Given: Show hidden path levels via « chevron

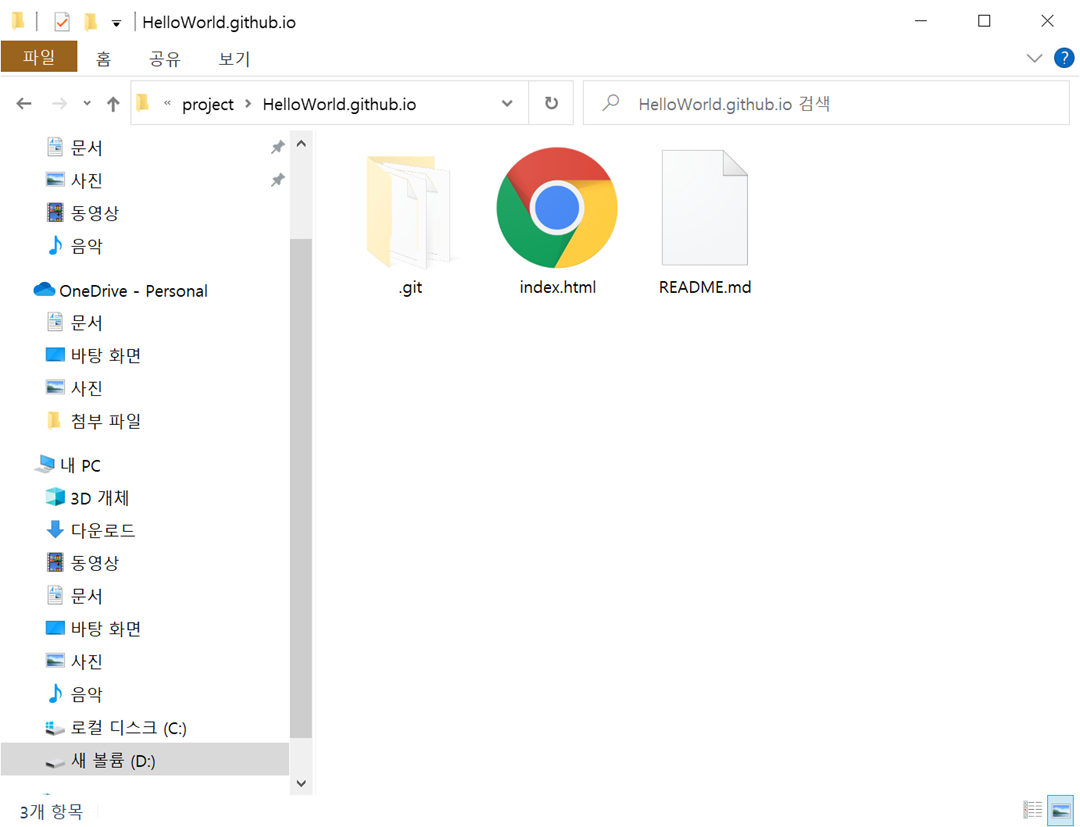Looking at the screenshot, I should (167, 103).
